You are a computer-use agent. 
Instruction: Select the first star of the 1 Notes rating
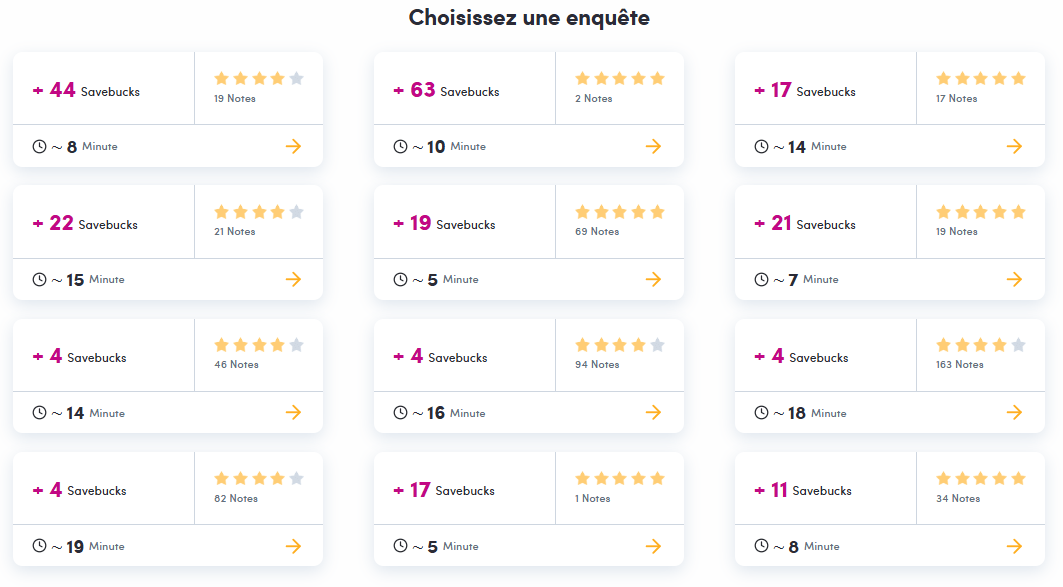click(x=583, y=477)
